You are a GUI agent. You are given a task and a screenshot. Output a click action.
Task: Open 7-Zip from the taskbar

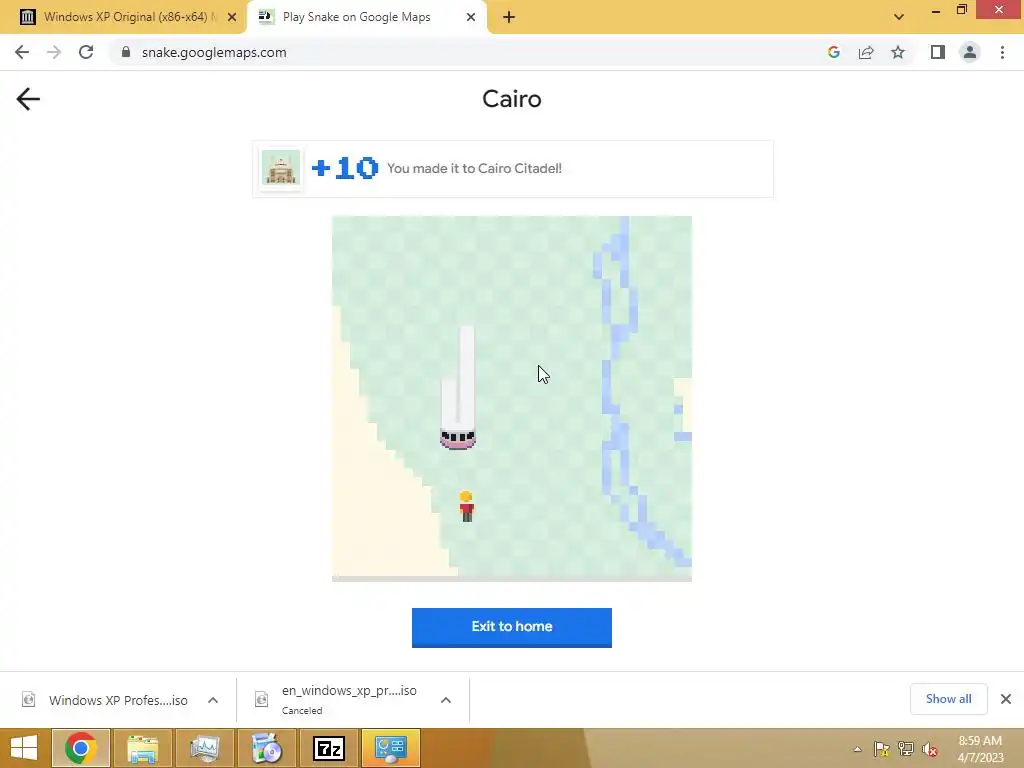[328, 748]
